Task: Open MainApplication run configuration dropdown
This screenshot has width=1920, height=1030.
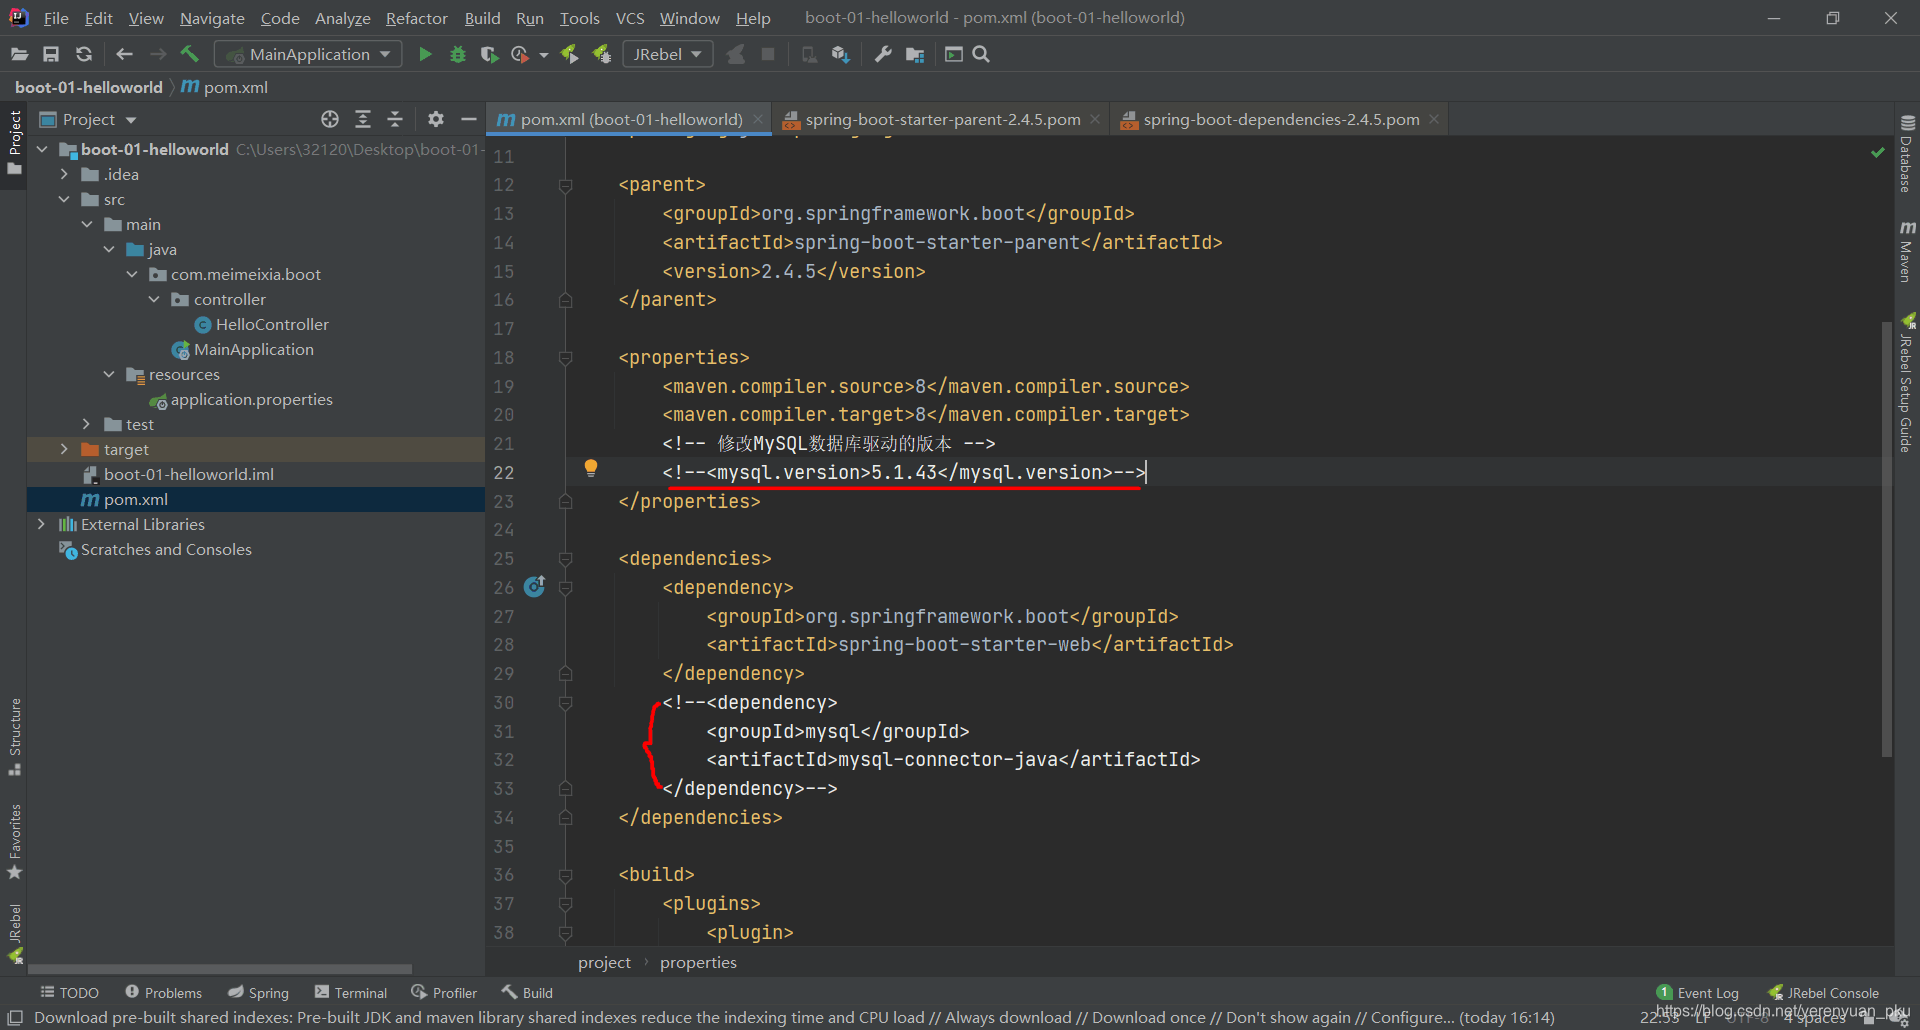Action: [x=309, y=54]
